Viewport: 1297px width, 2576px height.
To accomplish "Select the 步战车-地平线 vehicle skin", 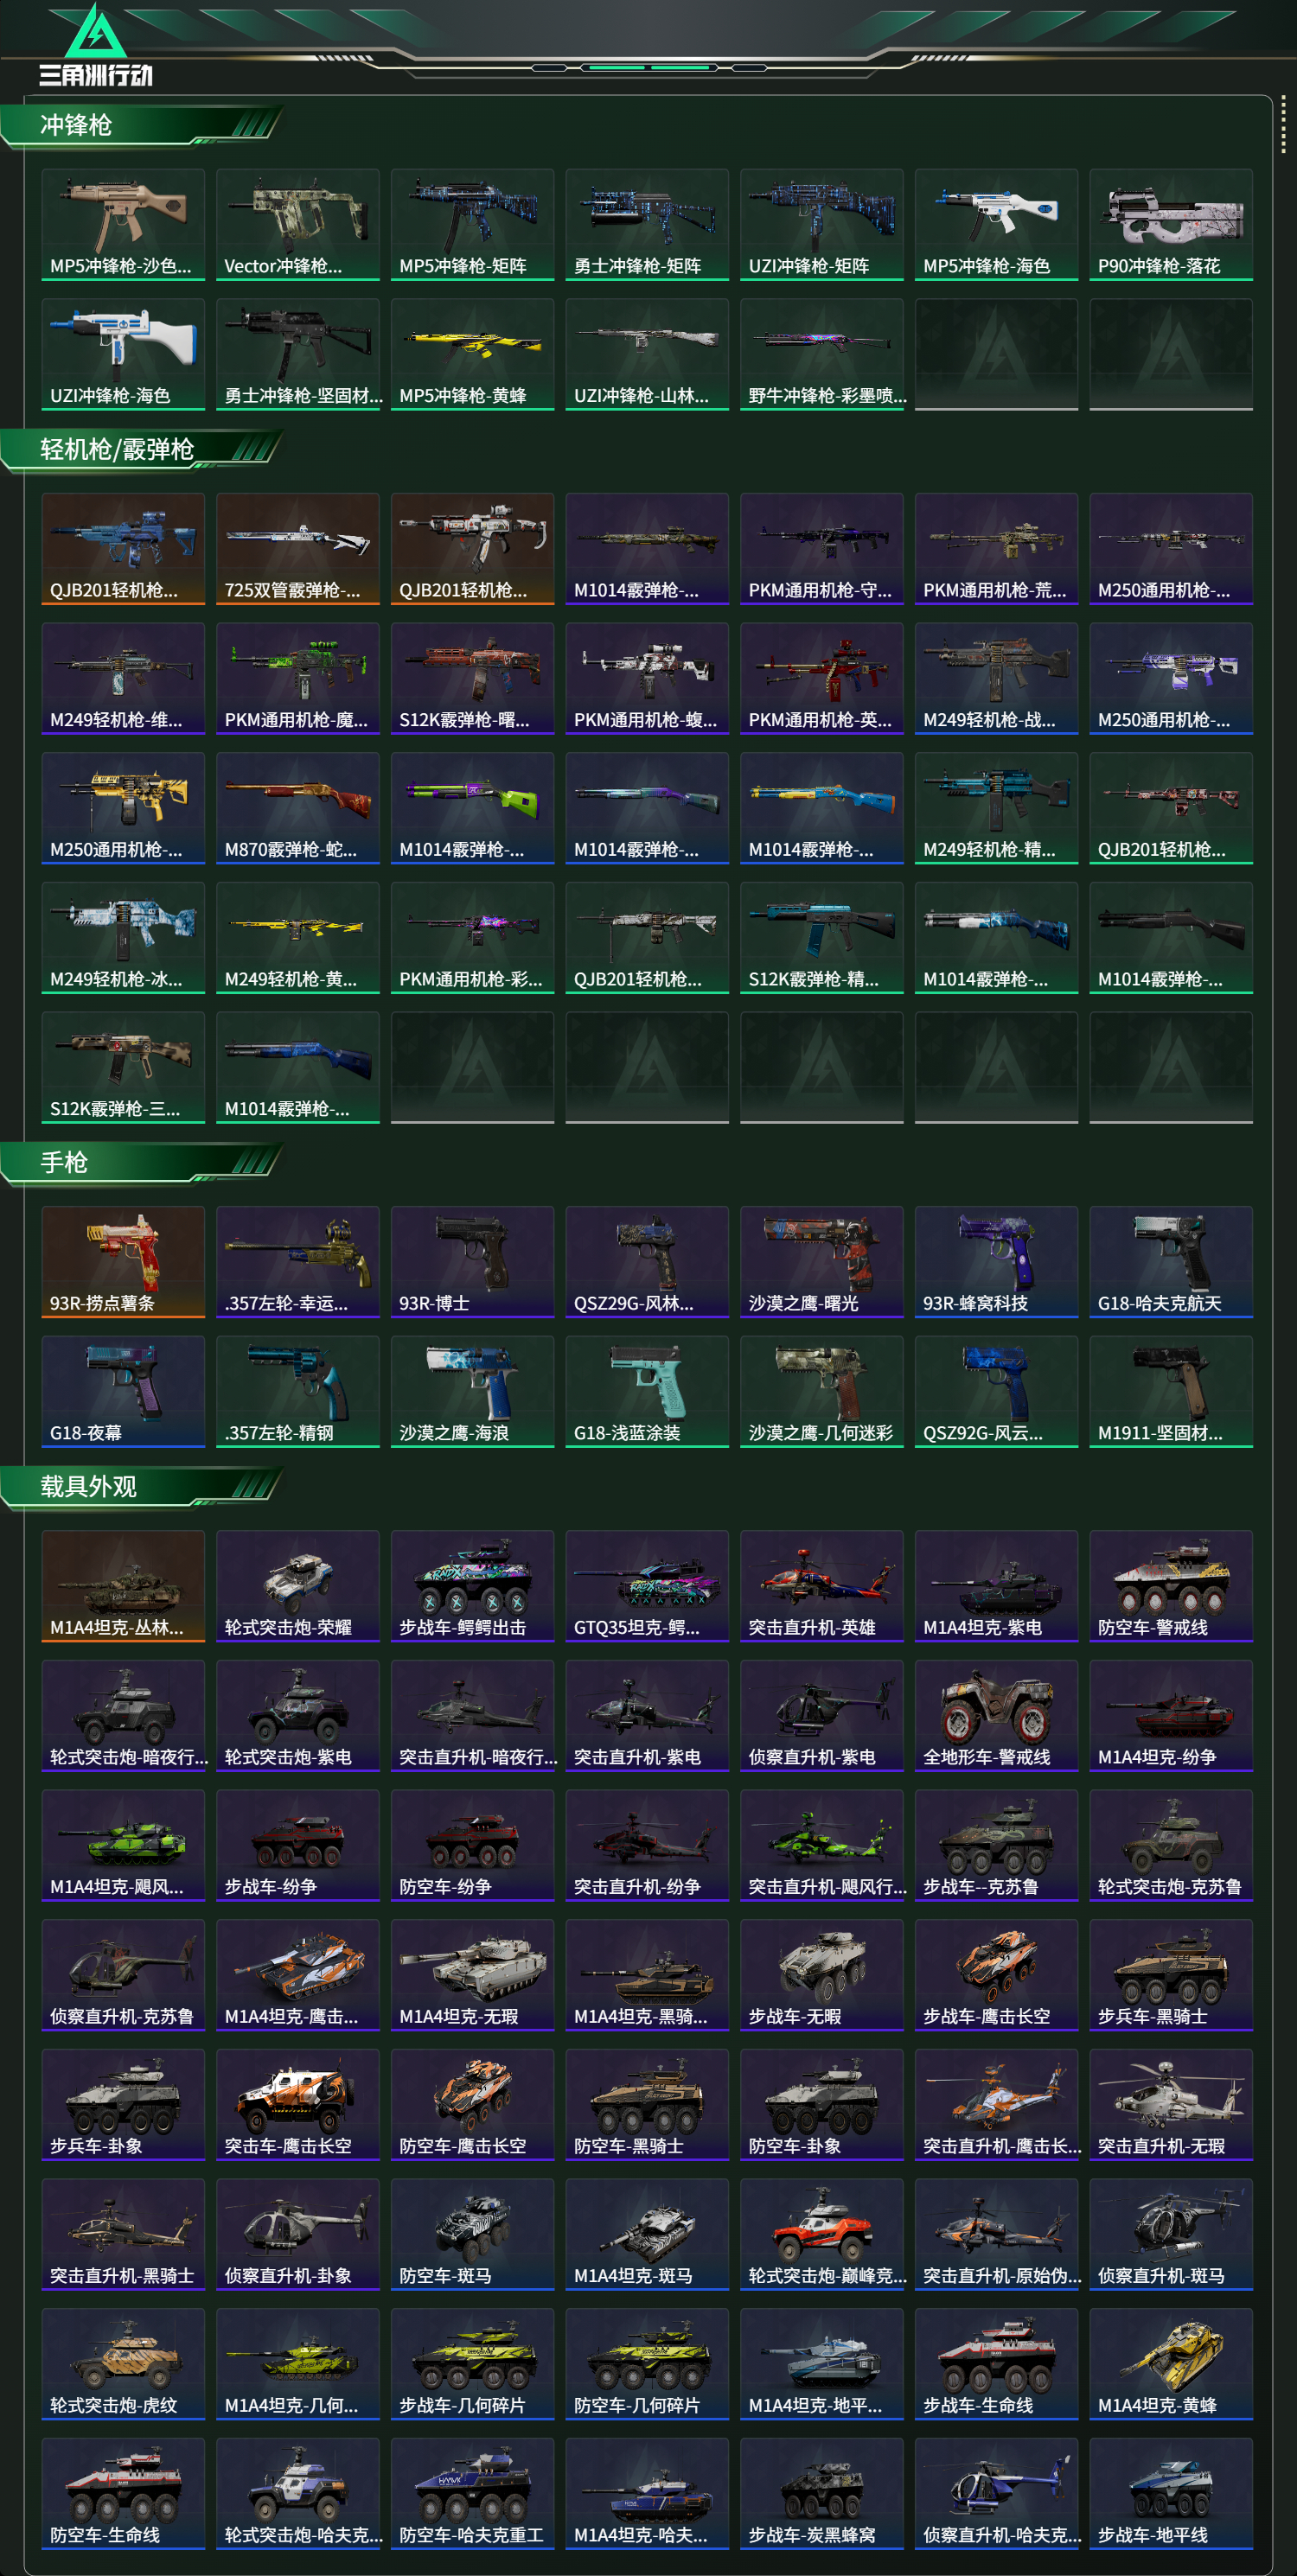I will click(x=1170, y=2493).
